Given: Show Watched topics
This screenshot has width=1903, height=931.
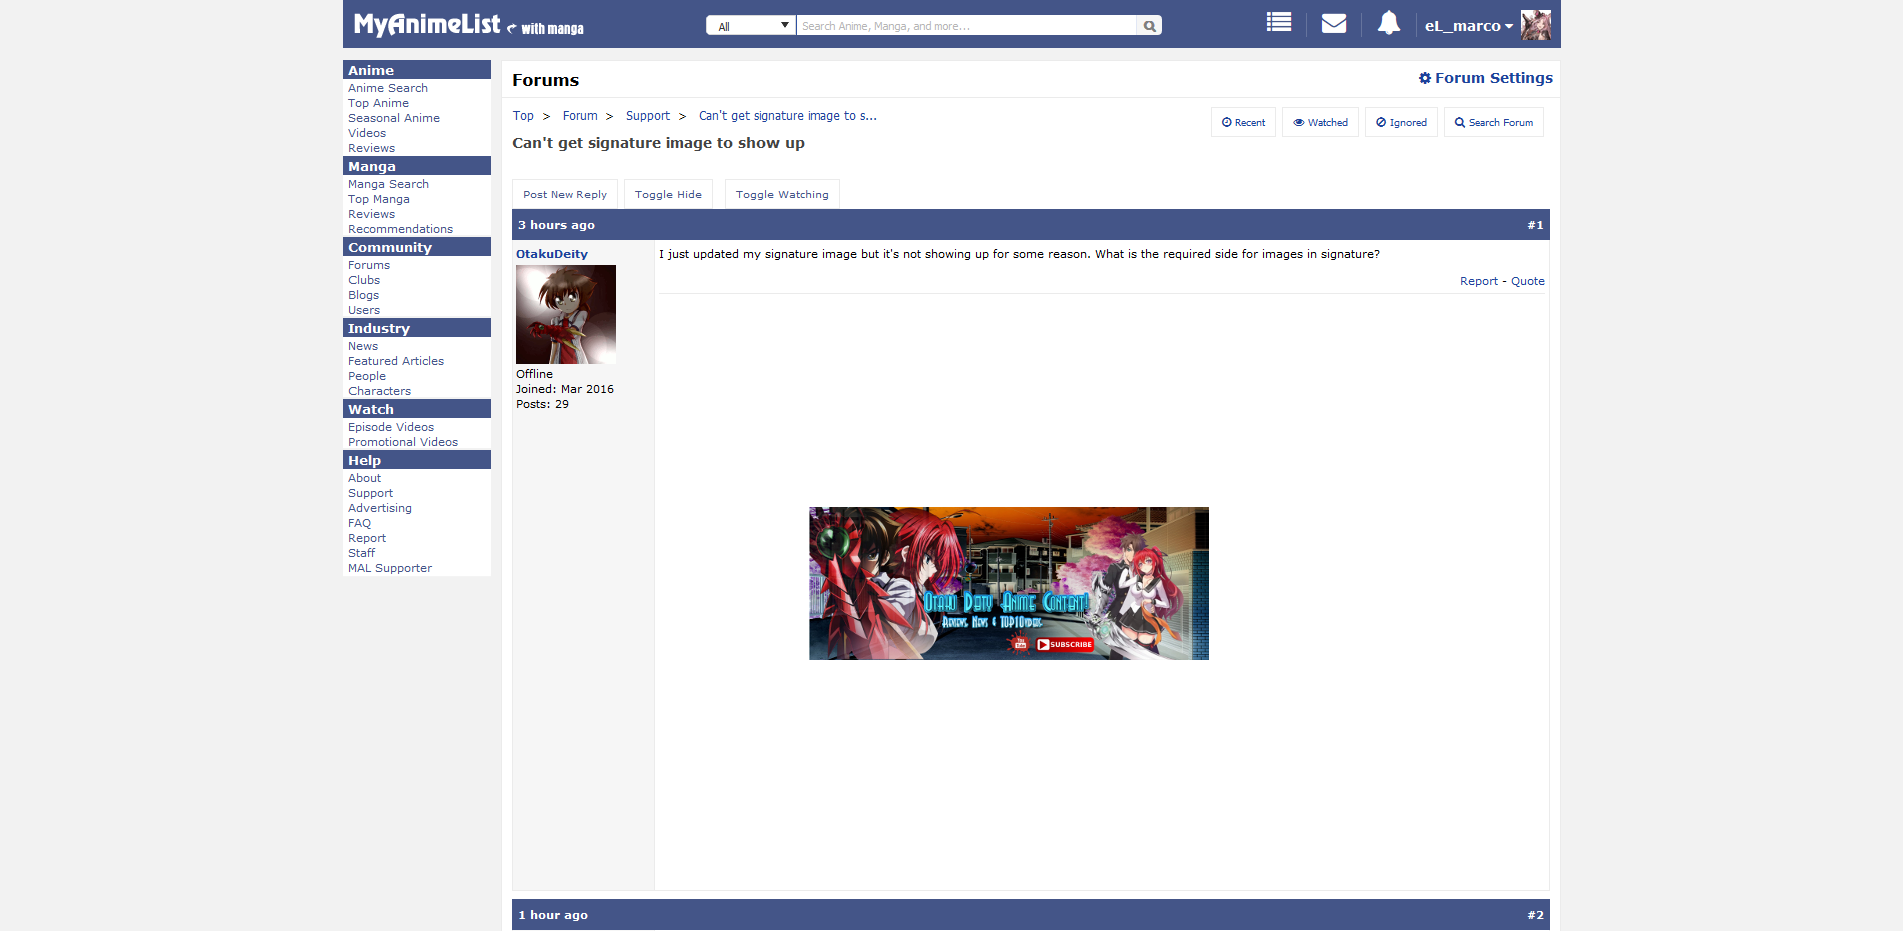Looking at the screenshot, I should [x=1320, y=122].
